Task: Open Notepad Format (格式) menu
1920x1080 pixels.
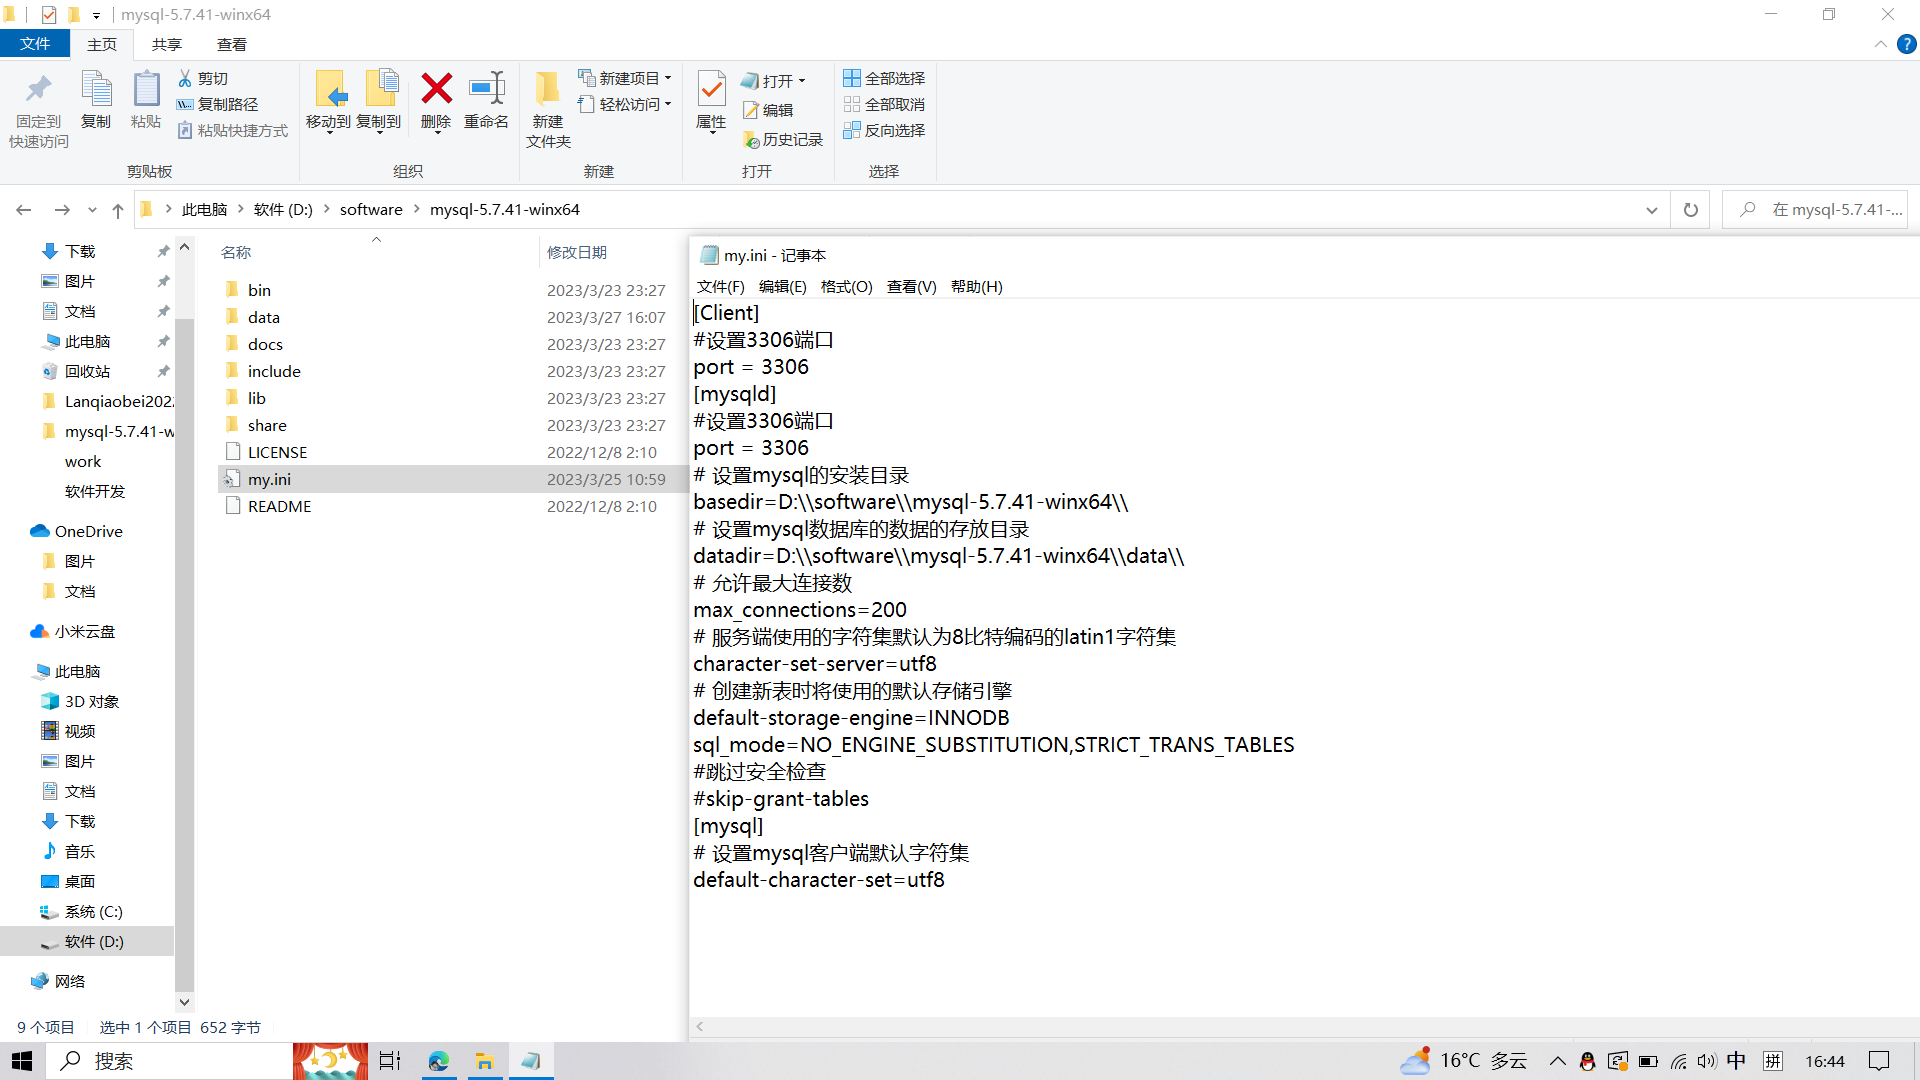Action: click(x=846, y=287)
